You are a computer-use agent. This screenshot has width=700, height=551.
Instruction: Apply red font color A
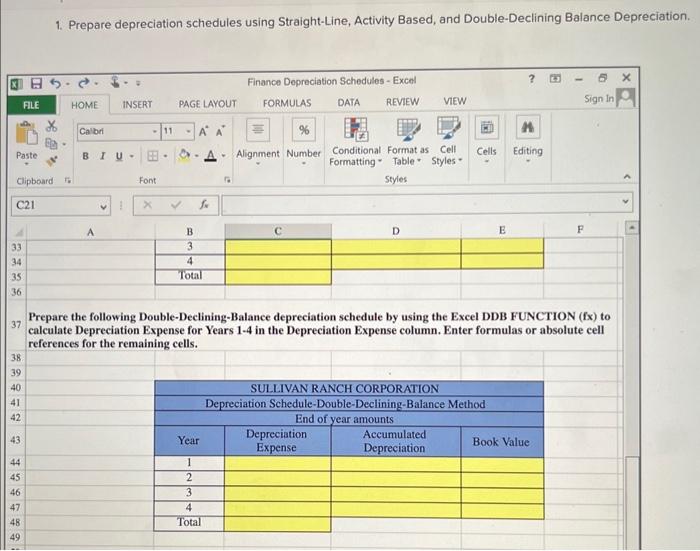pyautogui.click(x=211, y=155)
